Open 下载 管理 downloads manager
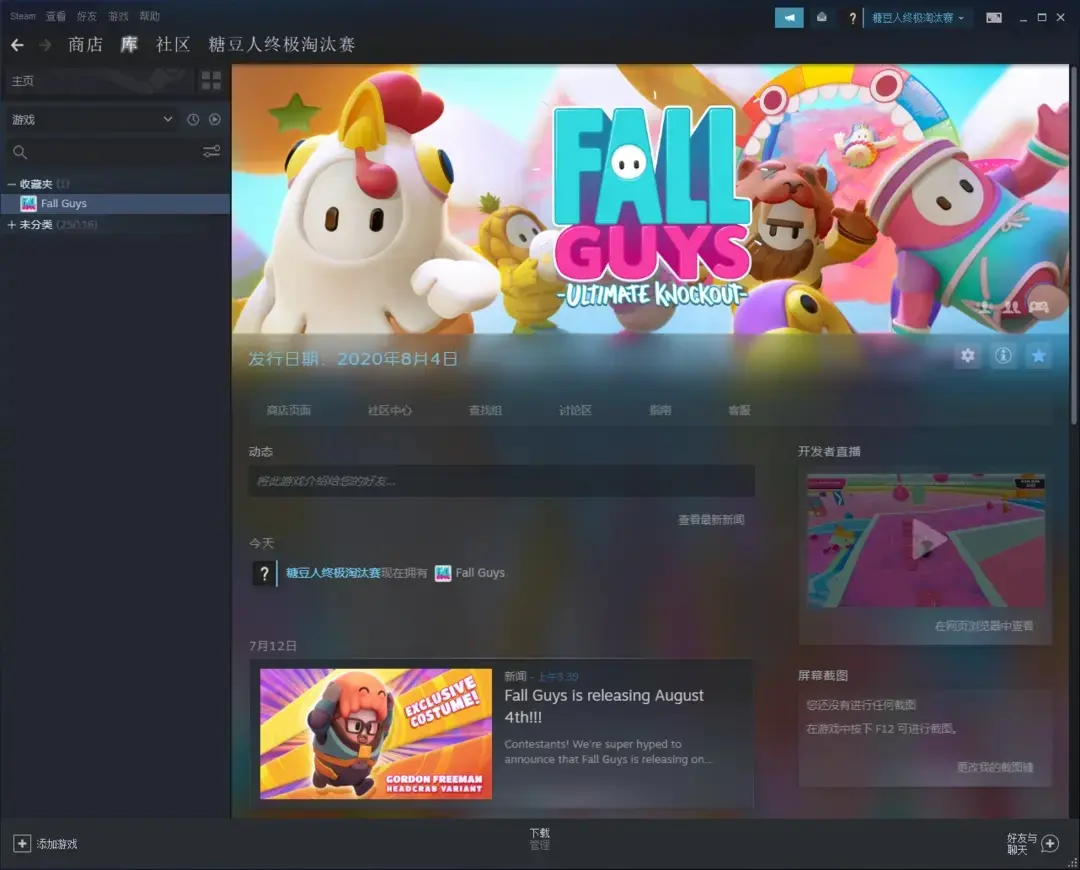 (x=540, y=839)
